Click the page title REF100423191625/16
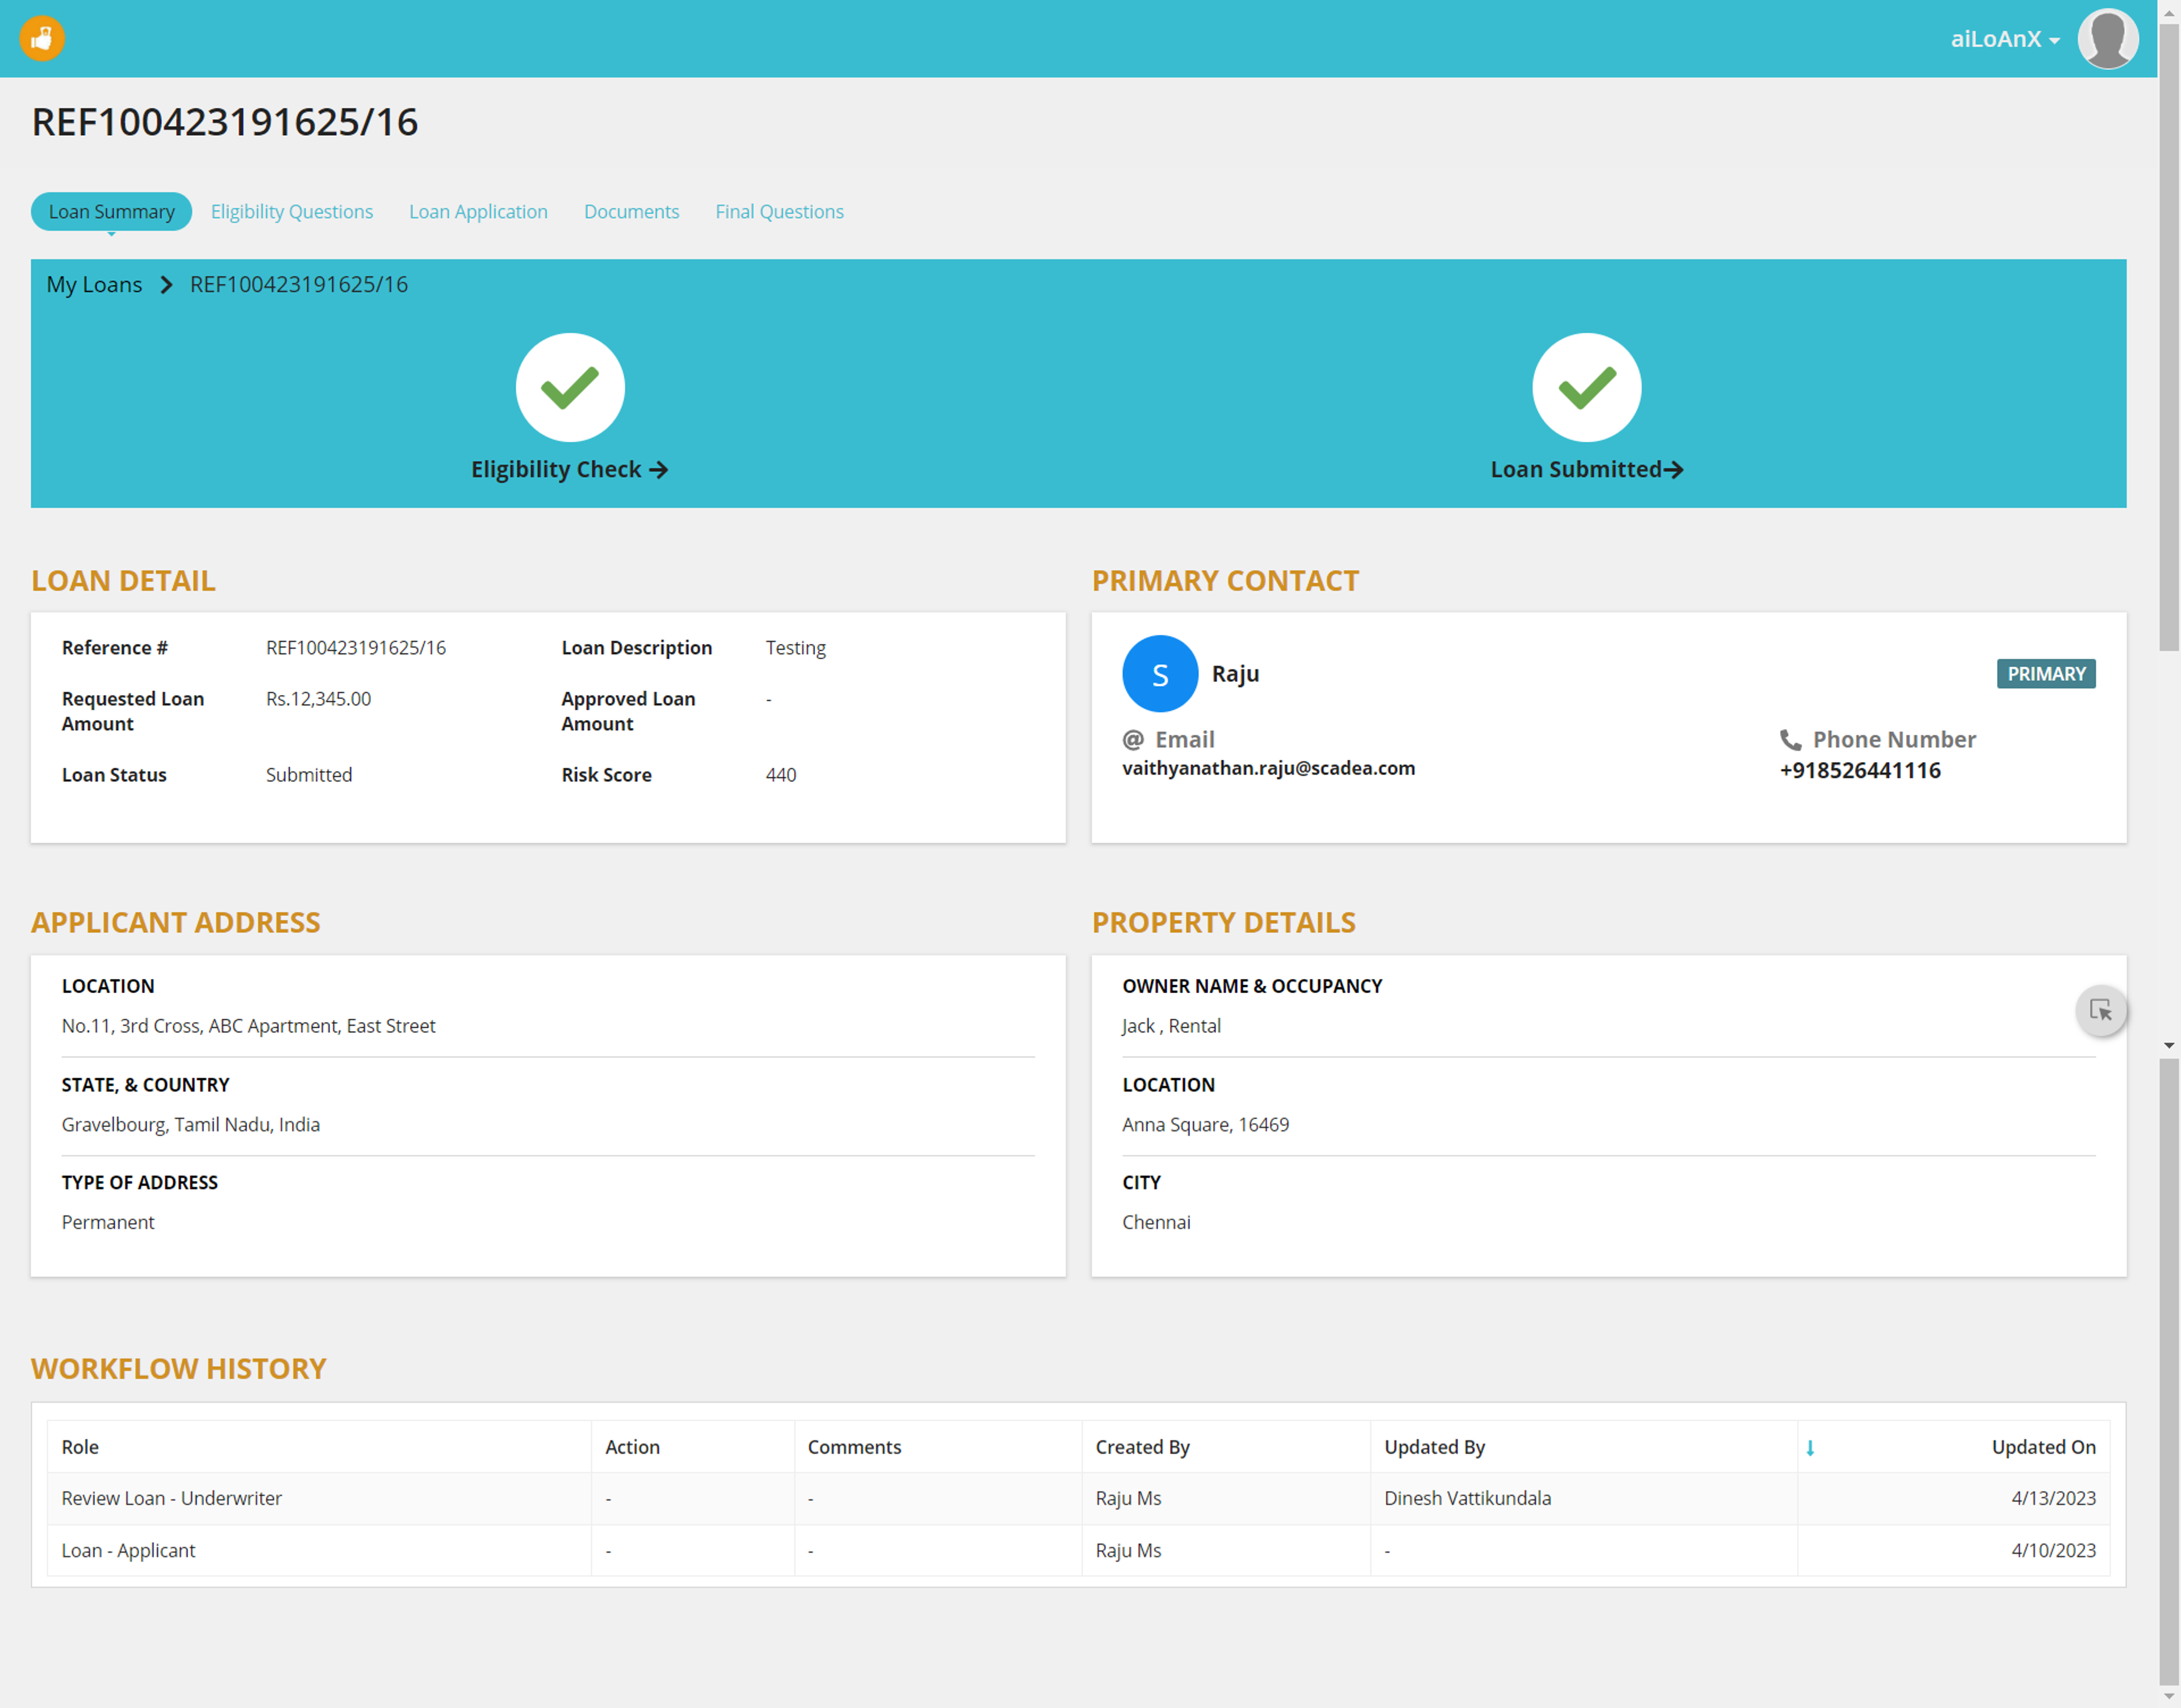The width and height of the screenshot is (2181, 1708). click(x=225, y=122)
